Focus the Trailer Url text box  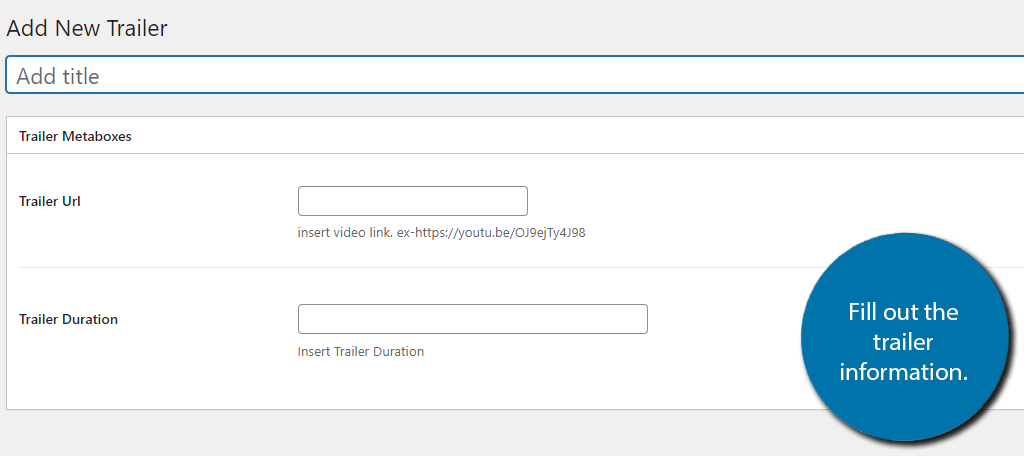pos(413,201)
